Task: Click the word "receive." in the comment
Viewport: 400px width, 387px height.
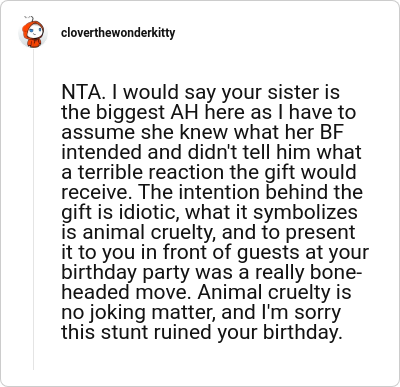Action: pyautogui.click(x=97, y=192)
